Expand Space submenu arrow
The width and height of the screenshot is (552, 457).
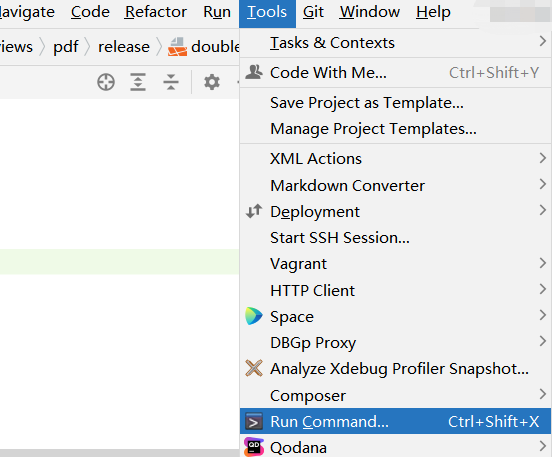pyautogui.click(x=542, y=315)
